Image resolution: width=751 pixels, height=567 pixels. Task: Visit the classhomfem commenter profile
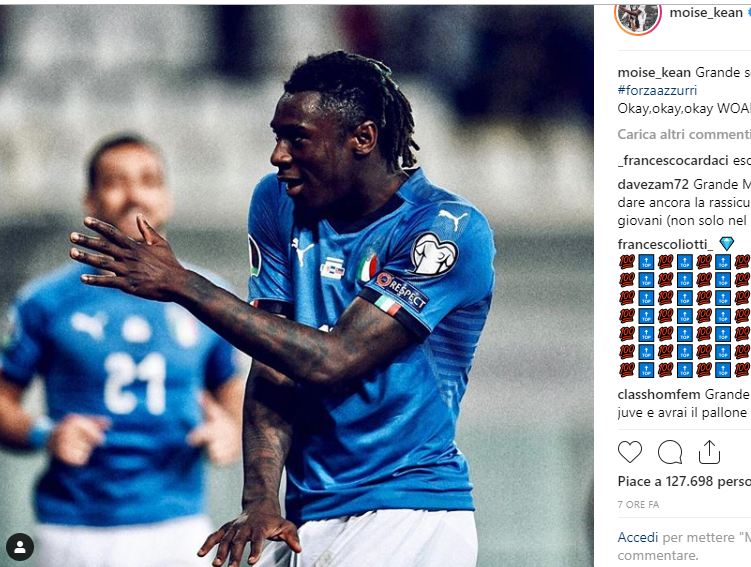coord(659,394)
